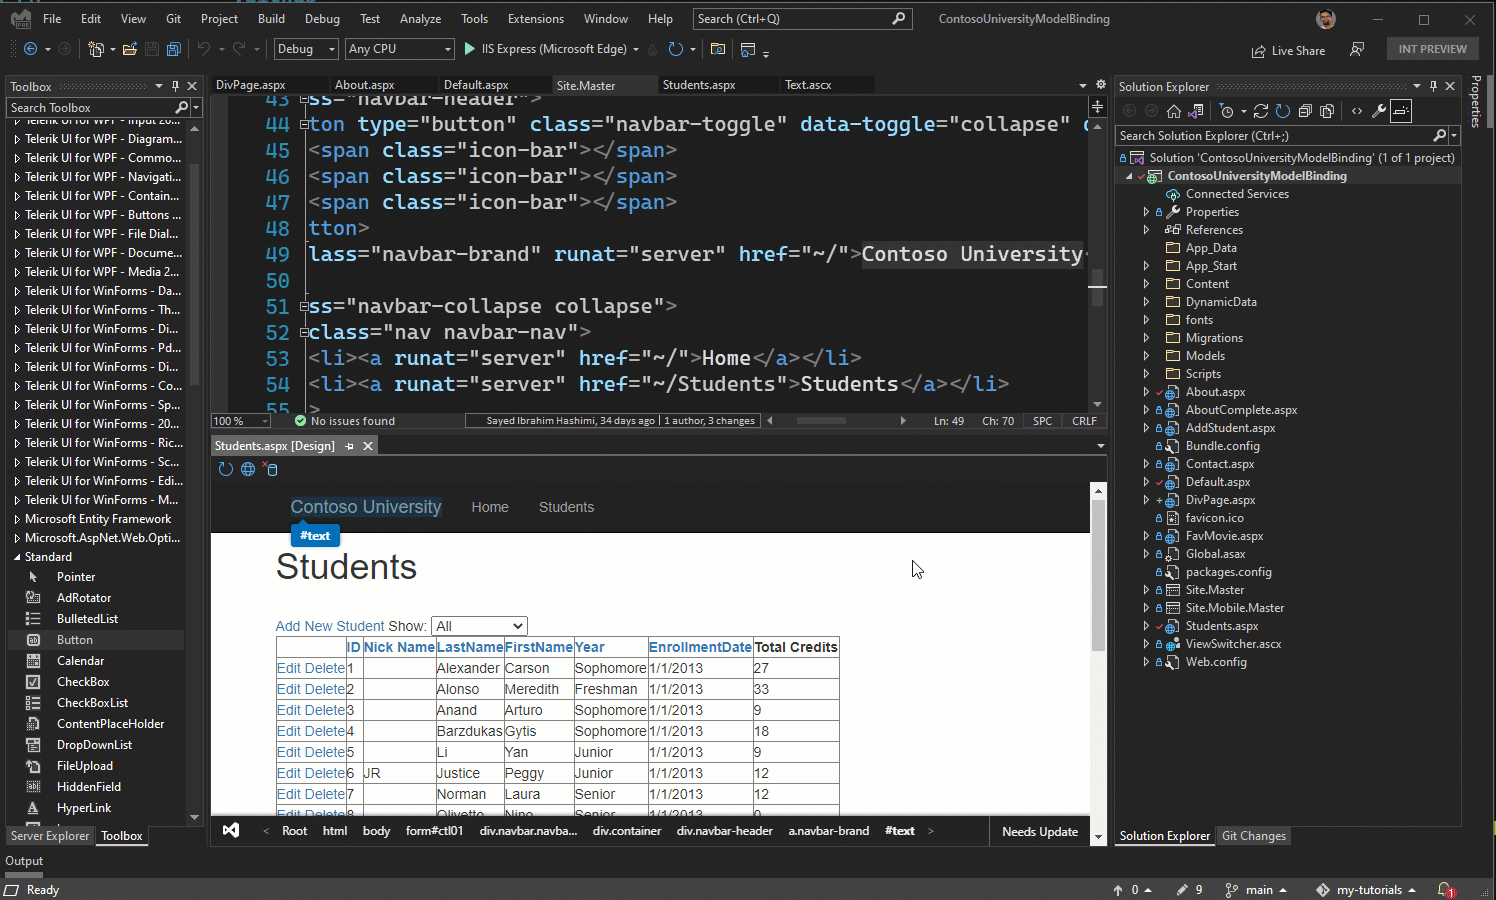Select the div.container breadcrumb element
Screen dimensions: 1496x900
(x=627, y=831)
